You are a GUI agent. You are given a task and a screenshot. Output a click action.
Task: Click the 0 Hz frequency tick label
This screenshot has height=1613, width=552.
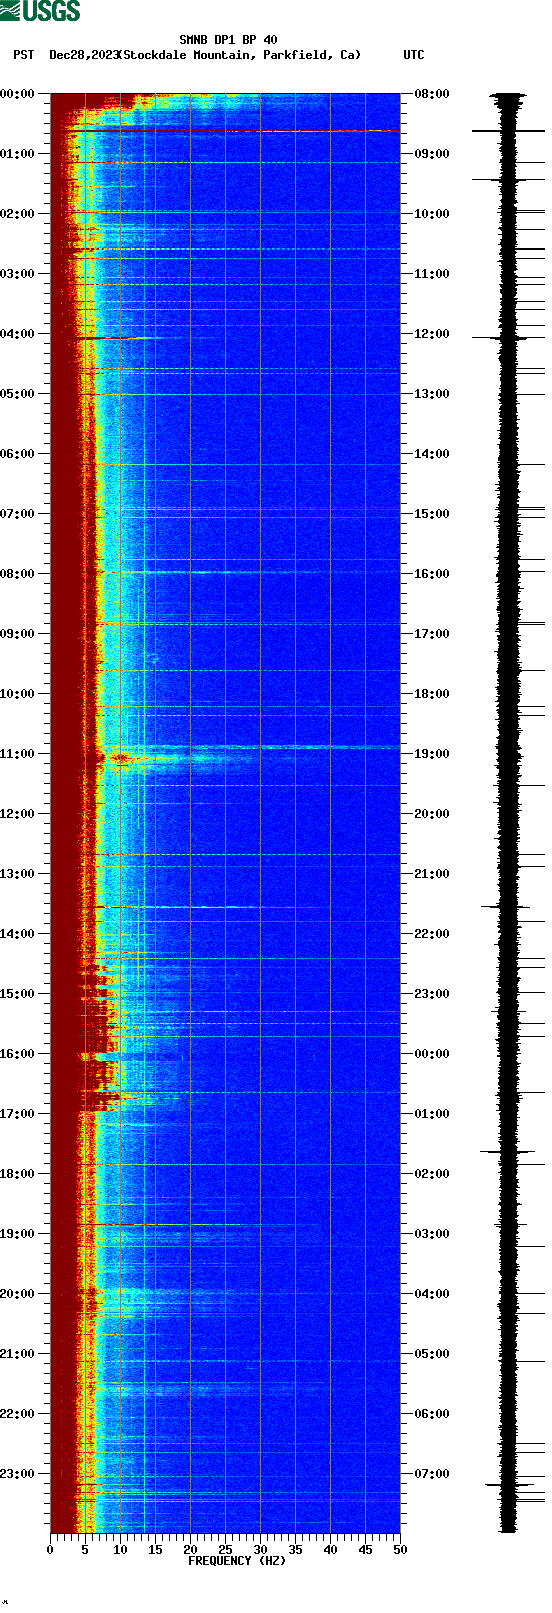click(x=50, y=1550)
